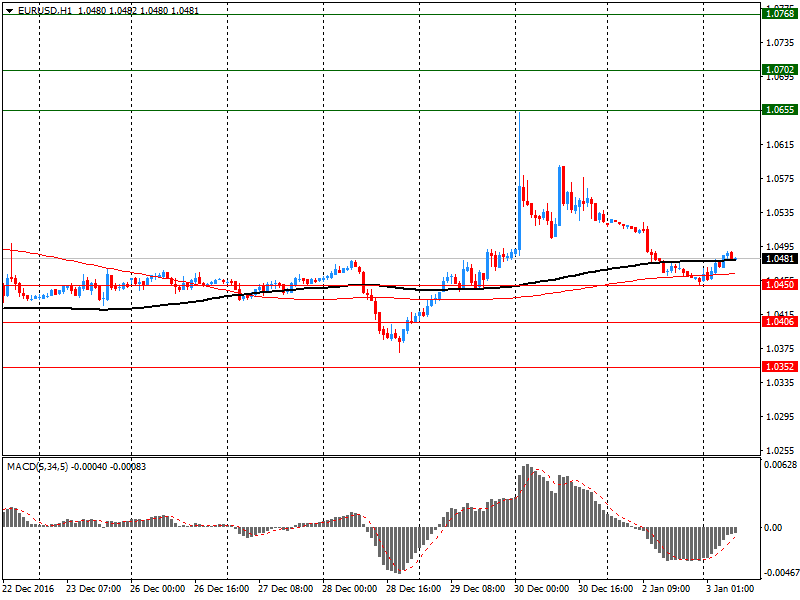800x600 pixels.
Task: Click the 27 Dec 08:00 time label
Action: pyautogui.click(x=286, y=589)
